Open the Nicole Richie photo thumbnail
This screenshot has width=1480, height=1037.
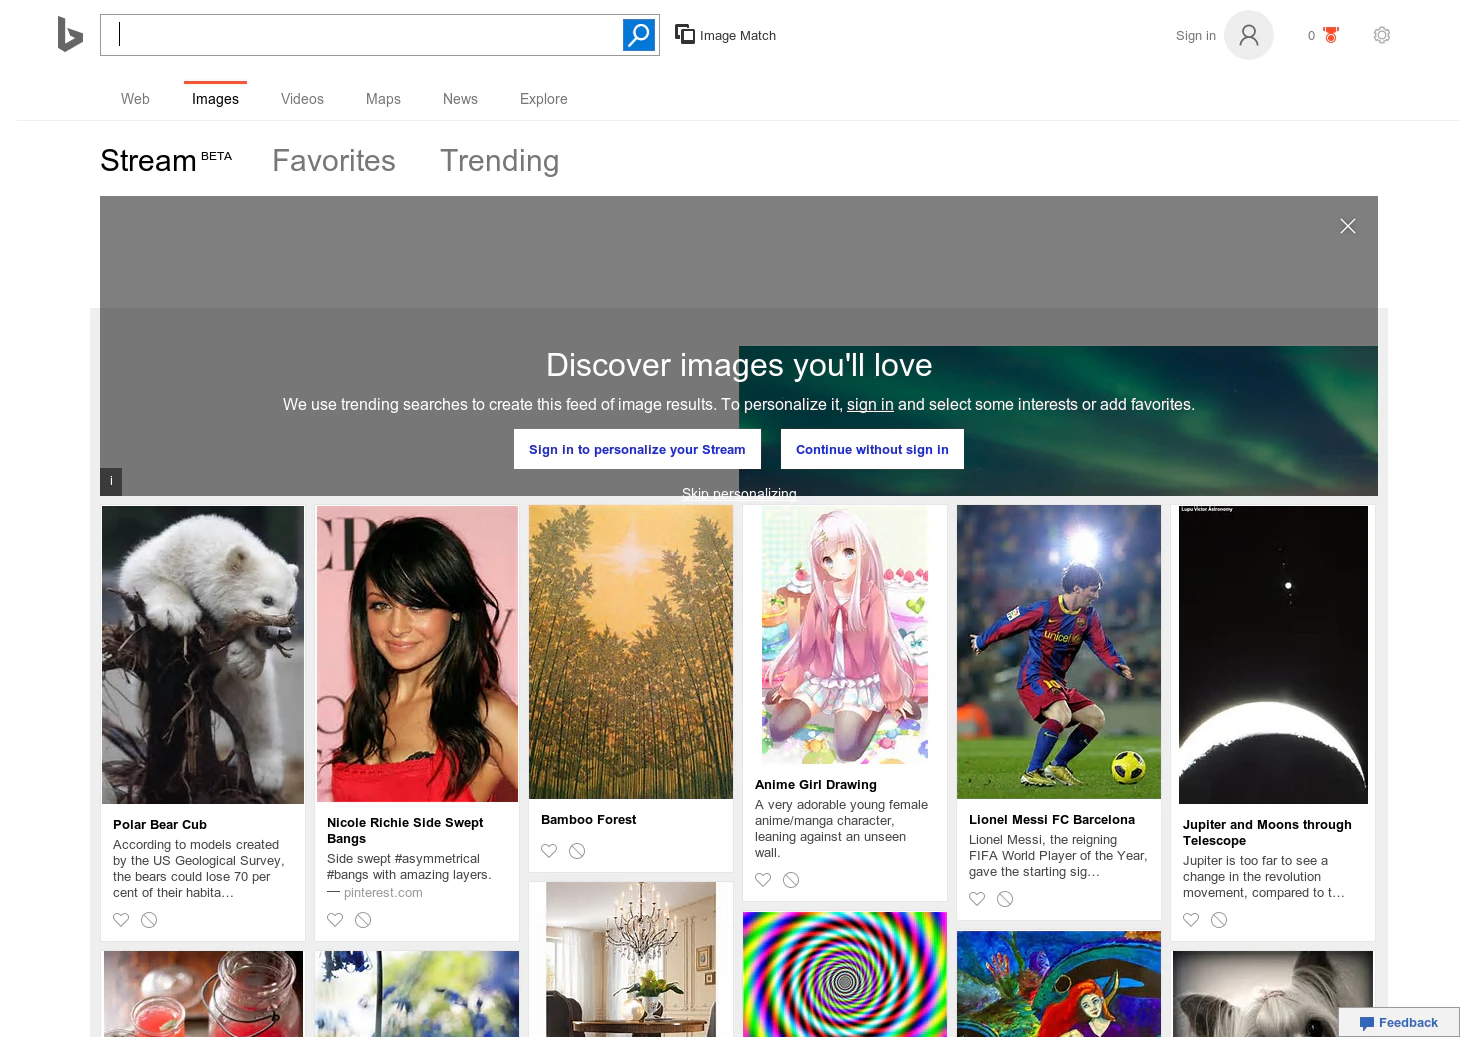(x=417, y=654)
